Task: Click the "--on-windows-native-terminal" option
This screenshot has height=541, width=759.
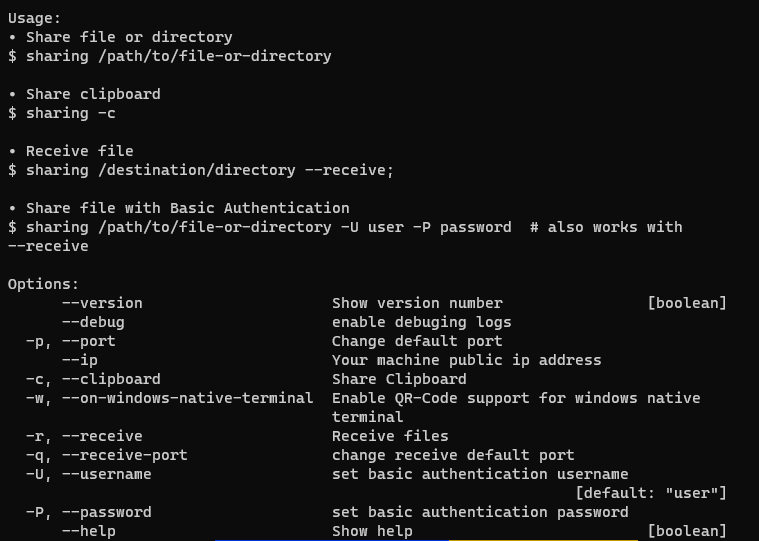Action: click(187, 398)
